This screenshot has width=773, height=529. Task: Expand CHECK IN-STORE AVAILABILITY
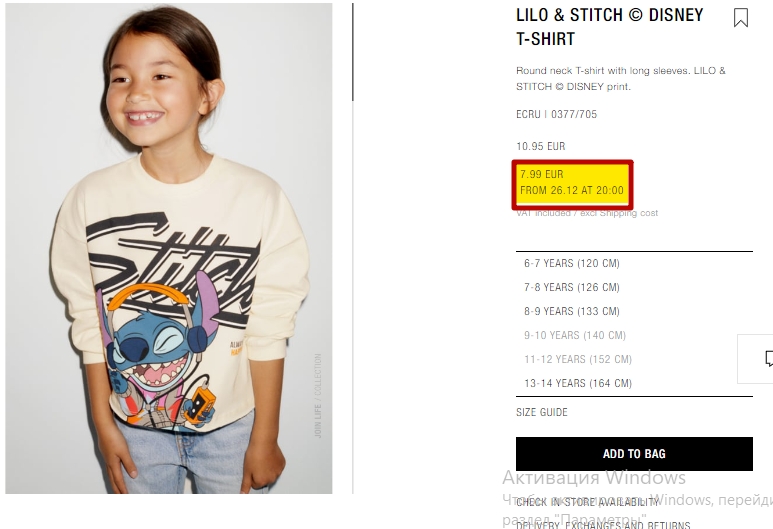pos(587,502)
